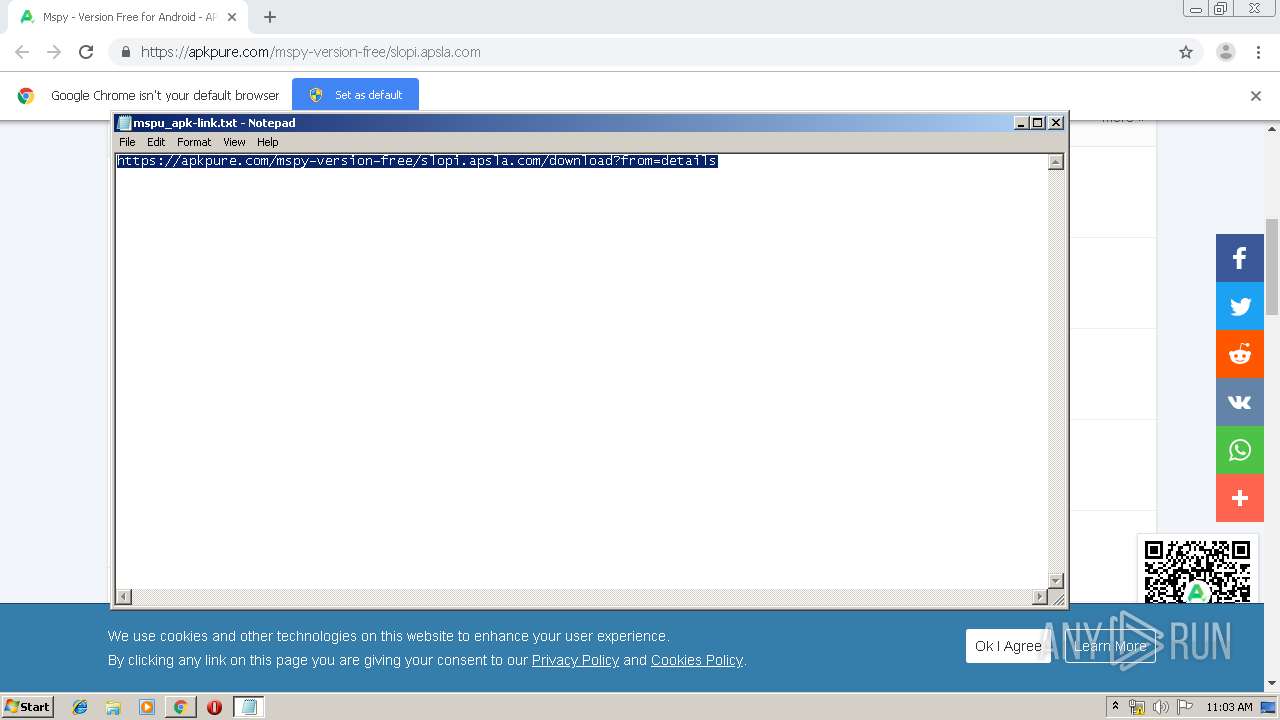Open Action Center flag icon

[x=1185, y=707]
